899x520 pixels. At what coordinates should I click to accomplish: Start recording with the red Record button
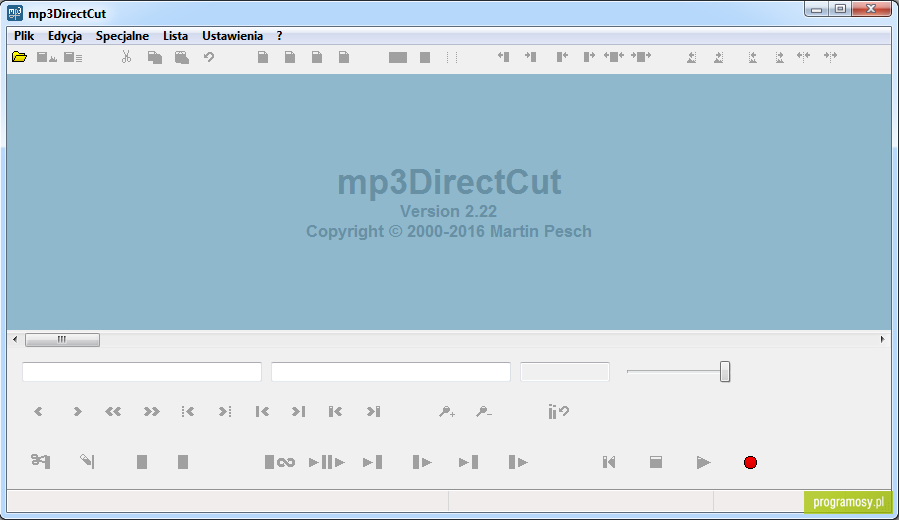coord(751,462)
